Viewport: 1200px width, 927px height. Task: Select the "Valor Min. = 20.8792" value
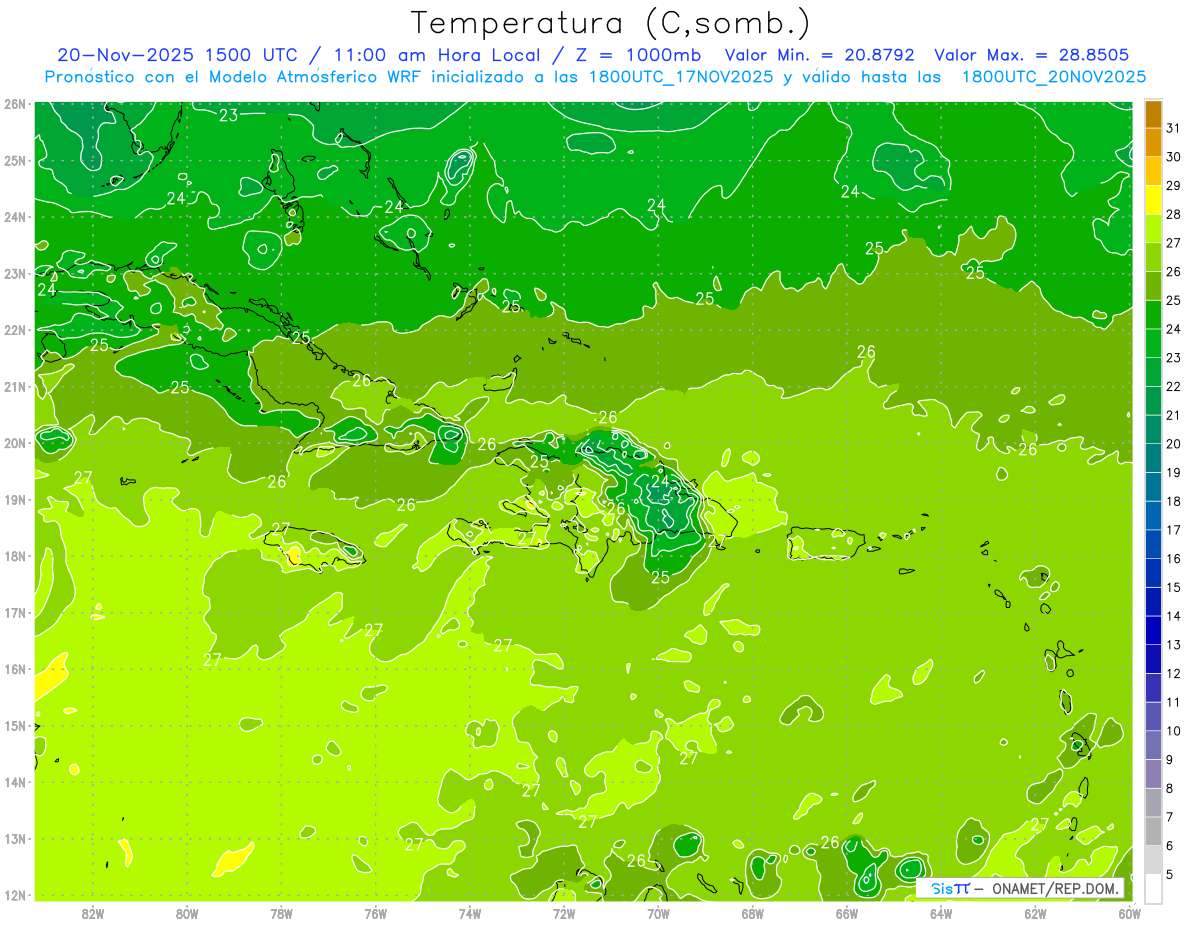pos(822,55)
